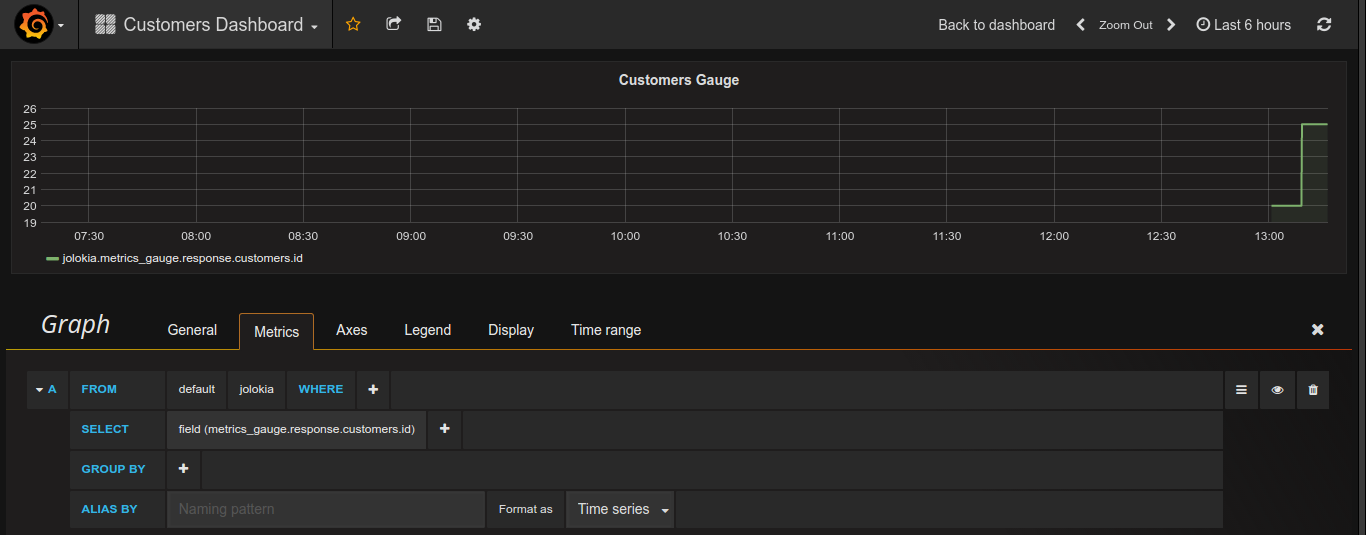Click the 13:00 time axis label
Image resolution: width=1366 pixels, height=535 pixels.
click(1269, 236)
